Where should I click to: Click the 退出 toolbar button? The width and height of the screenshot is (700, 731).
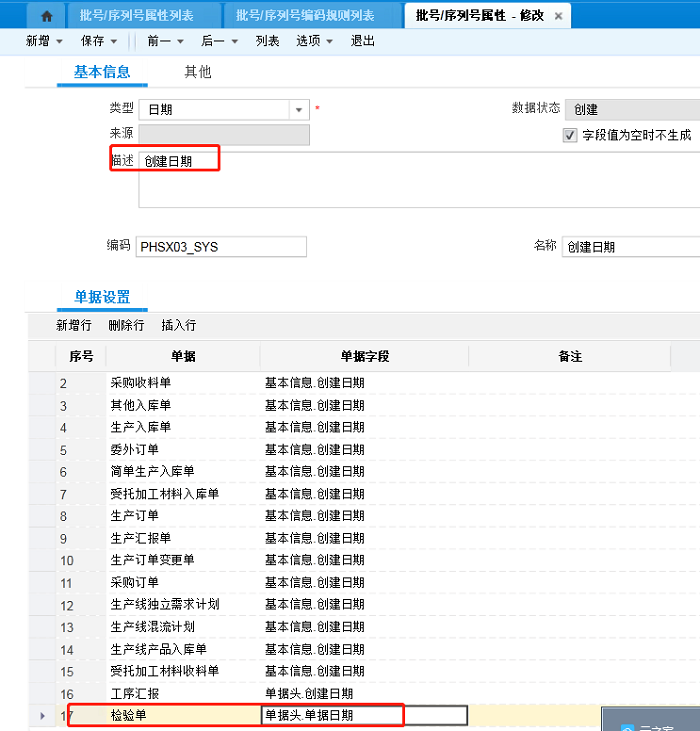click(x=363, y=41)
